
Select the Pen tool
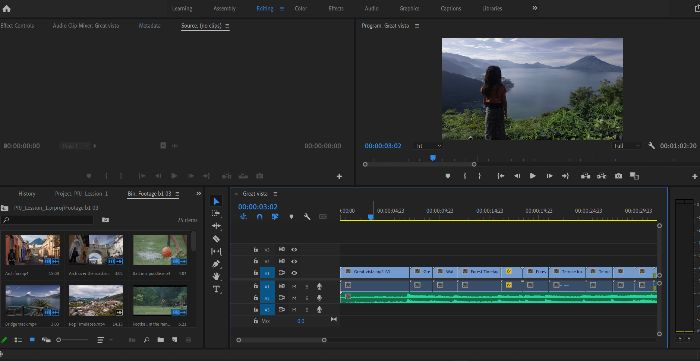tap(217, 264)
